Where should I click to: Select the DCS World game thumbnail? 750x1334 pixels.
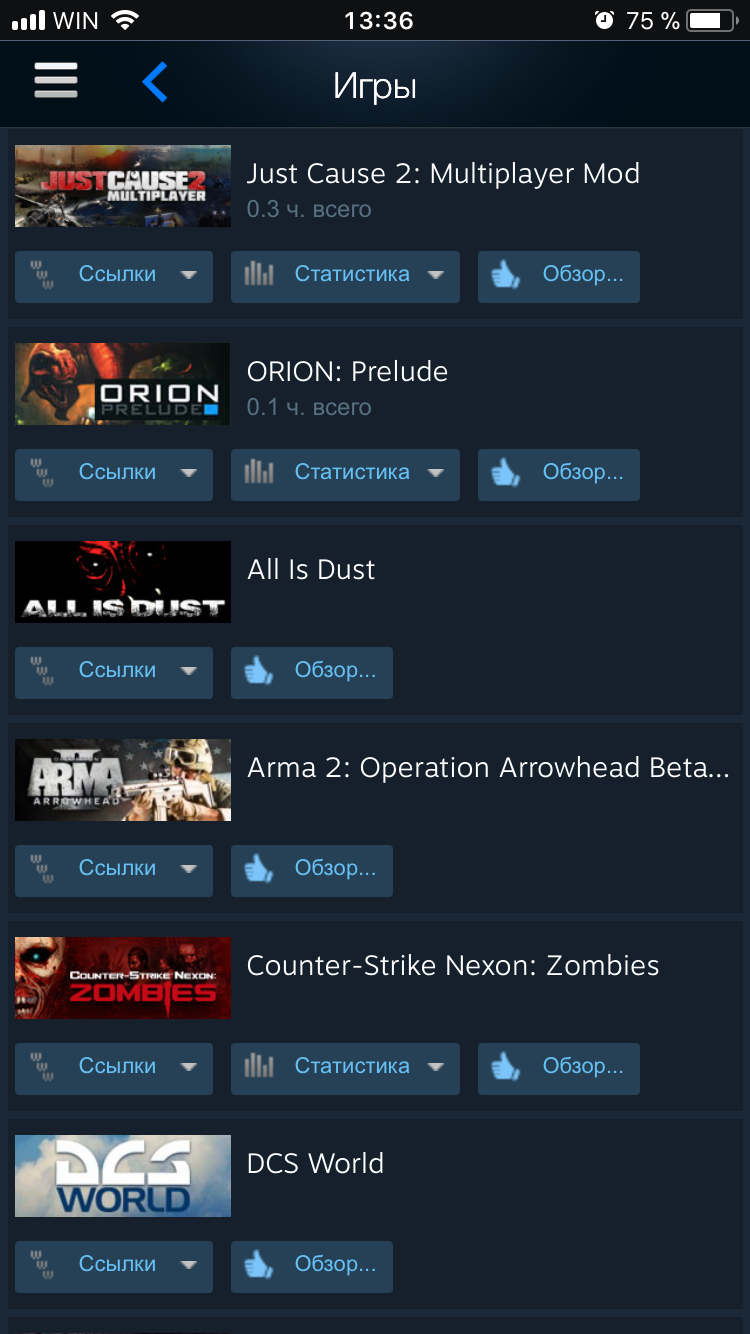[123, 1176]
